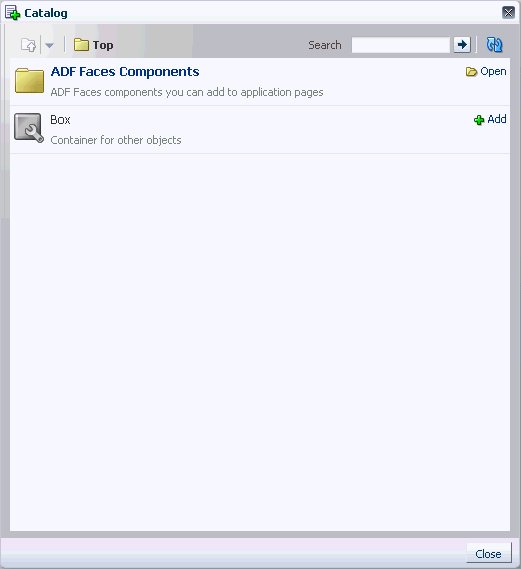Click the Box component wrench icon

(29, 128)
